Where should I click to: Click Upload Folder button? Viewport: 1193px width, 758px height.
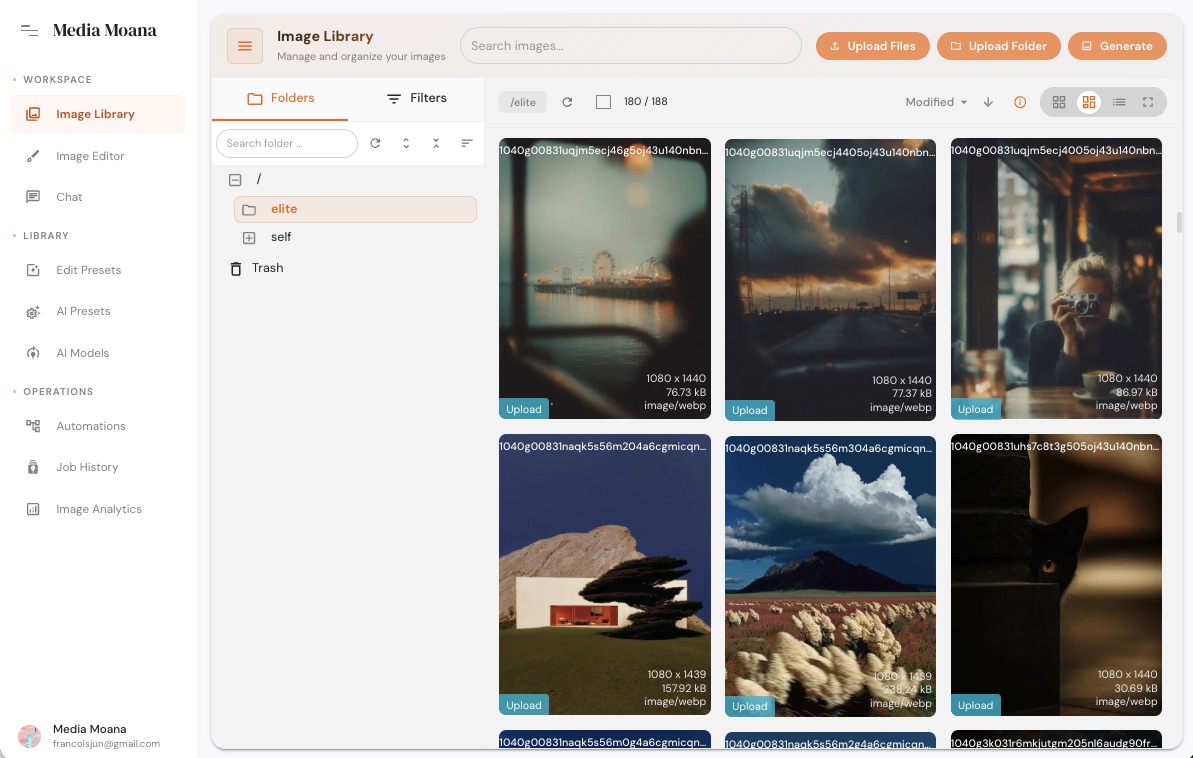(998, 46)
